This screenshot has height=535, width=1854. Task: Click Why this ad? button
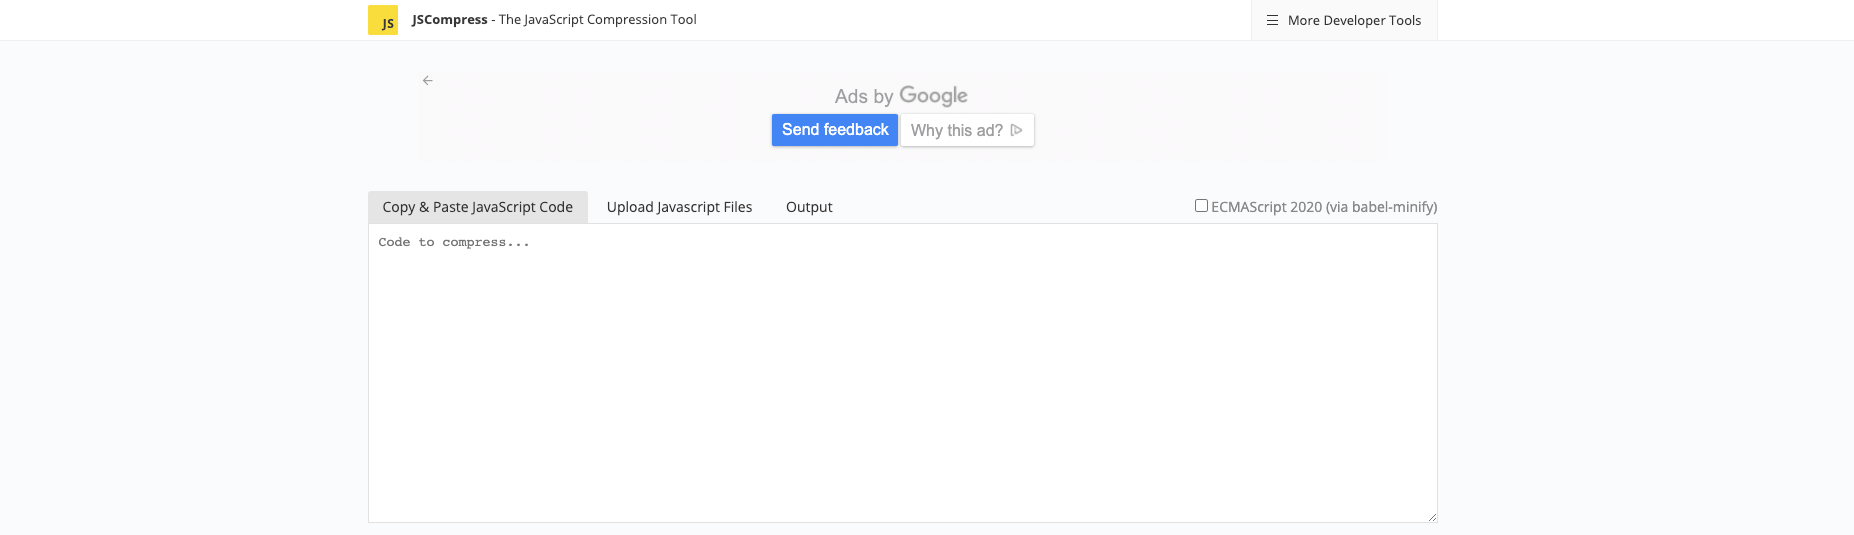[967, 130]
